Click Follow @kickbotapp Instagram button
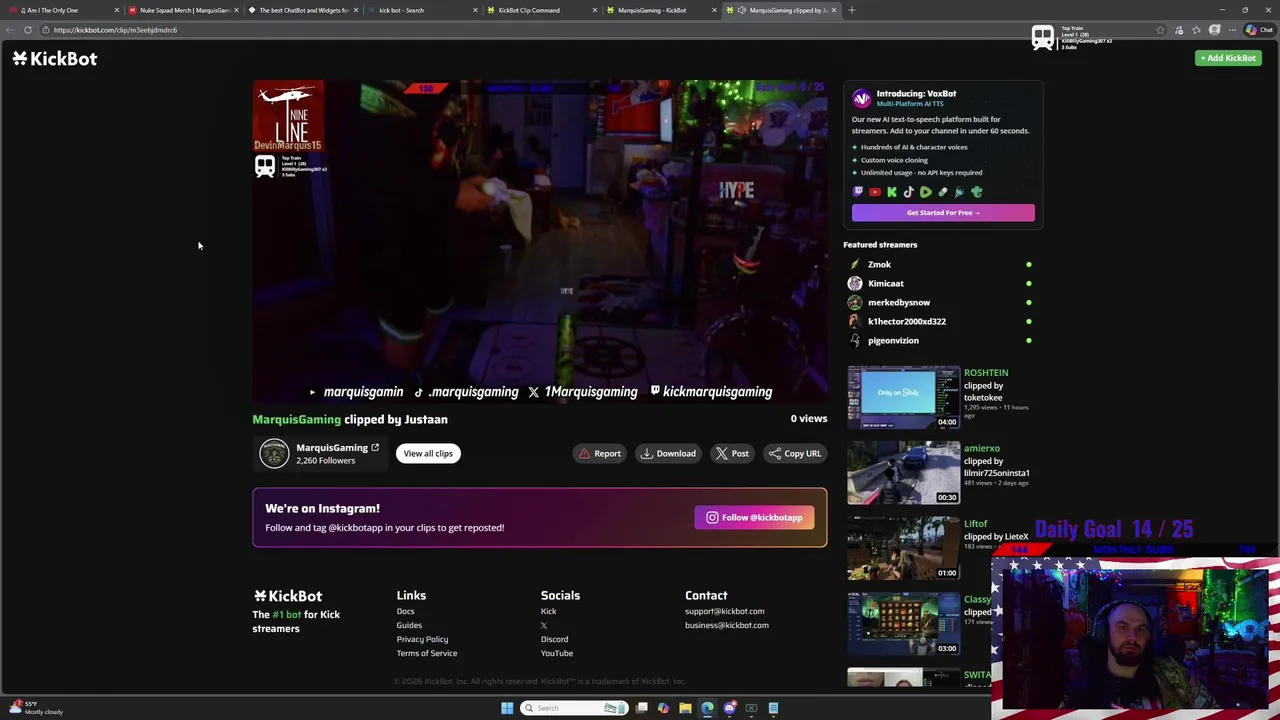This screenshot has height=720, width=1280. click(755, 518)
